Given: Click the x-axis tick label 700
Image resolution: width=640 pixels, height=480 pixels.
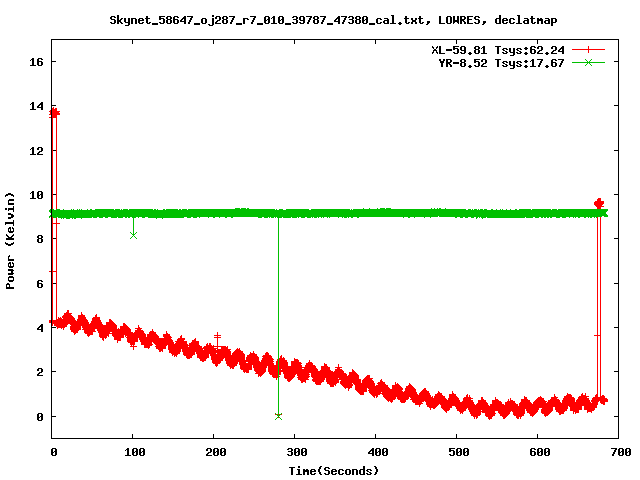Looking at the screenshot, I should coord(620,452).
